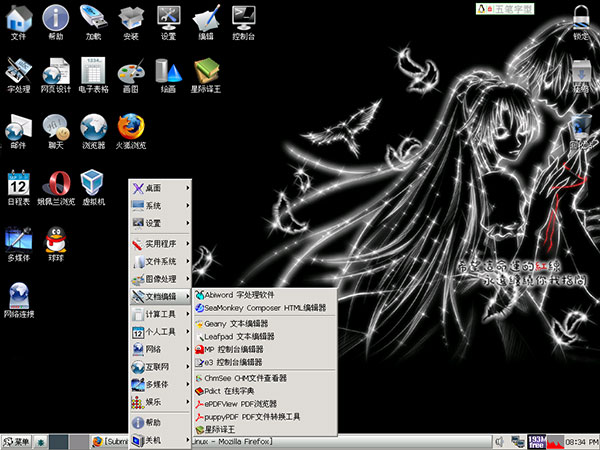The image size is (600, 450).
Task: Launch the Opera 娥佩兰浏览 desktop icon
Action: 56,188
